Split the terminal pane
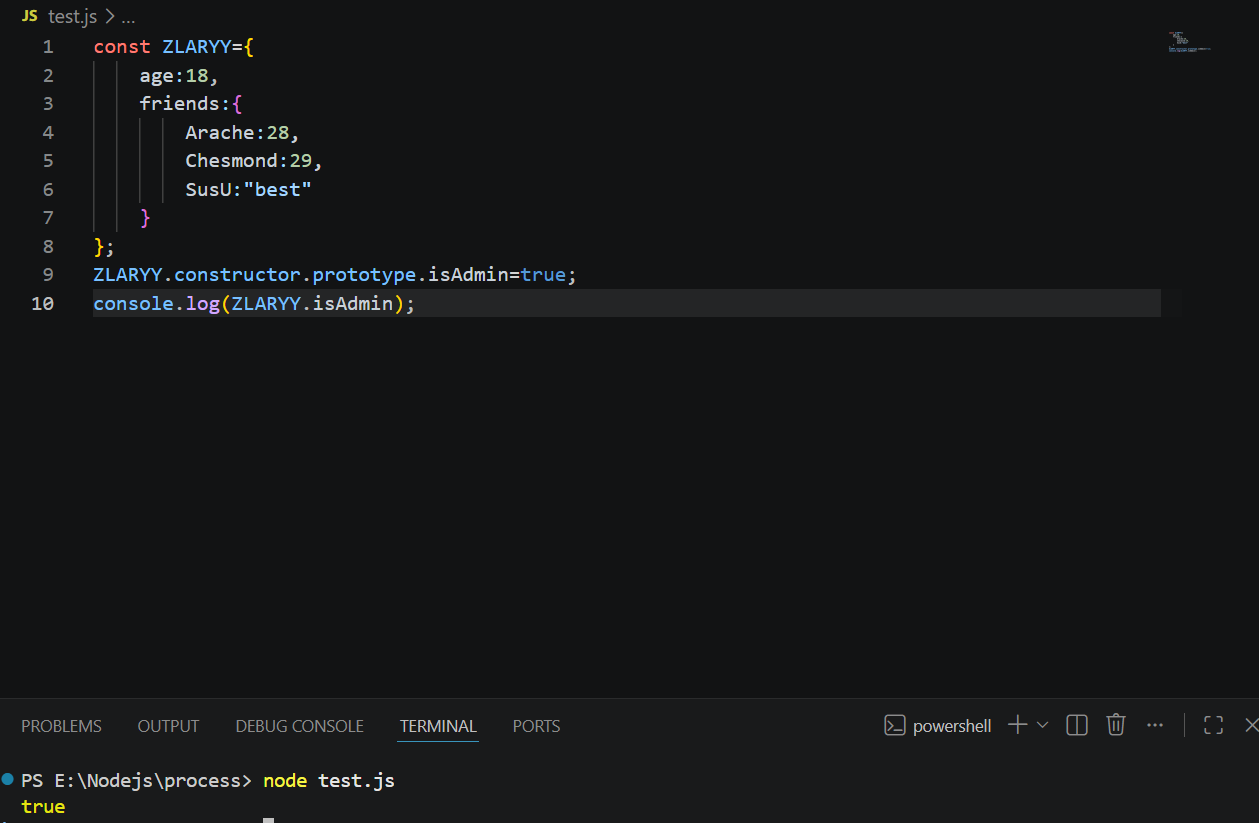 (x=1077, y=725)
